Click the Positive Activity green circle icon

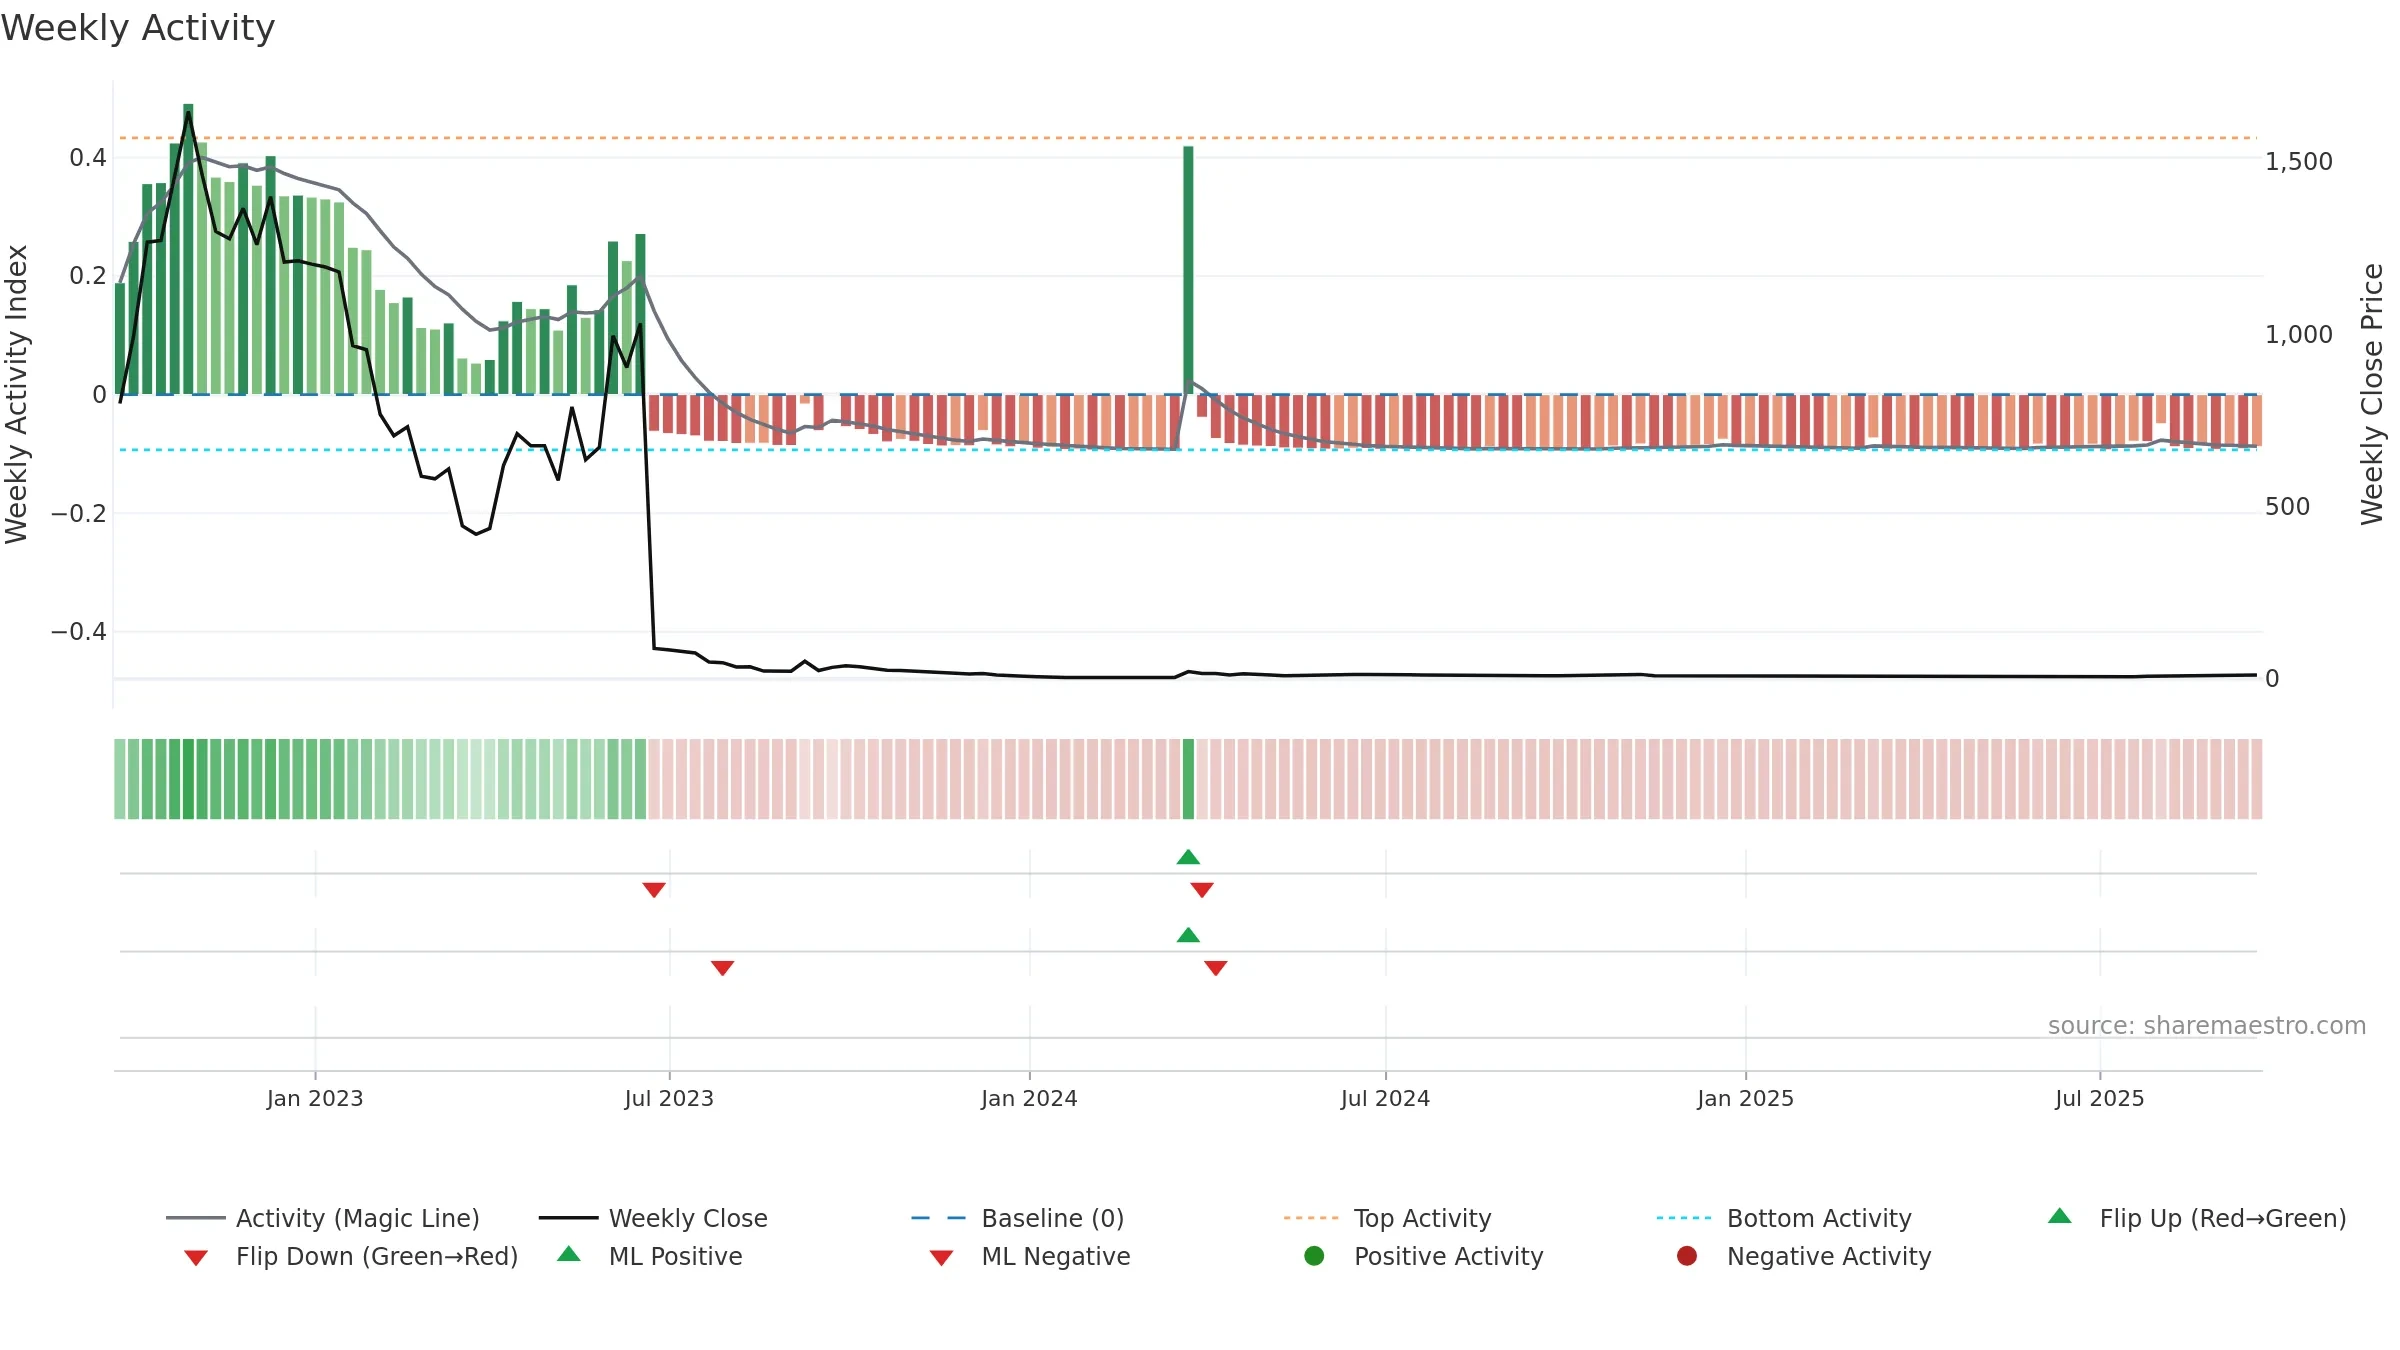tap(1314, 1256)
